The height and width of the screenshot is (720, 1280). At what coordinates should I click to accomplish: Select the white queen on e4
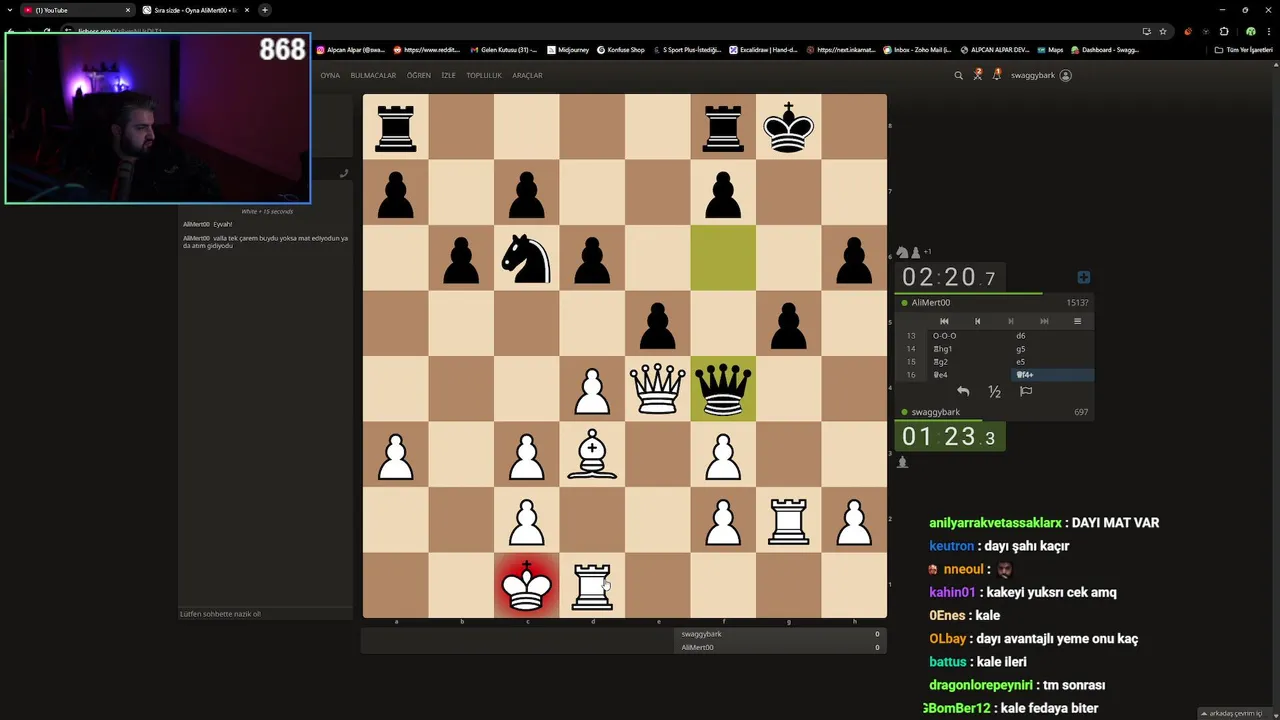658,389
